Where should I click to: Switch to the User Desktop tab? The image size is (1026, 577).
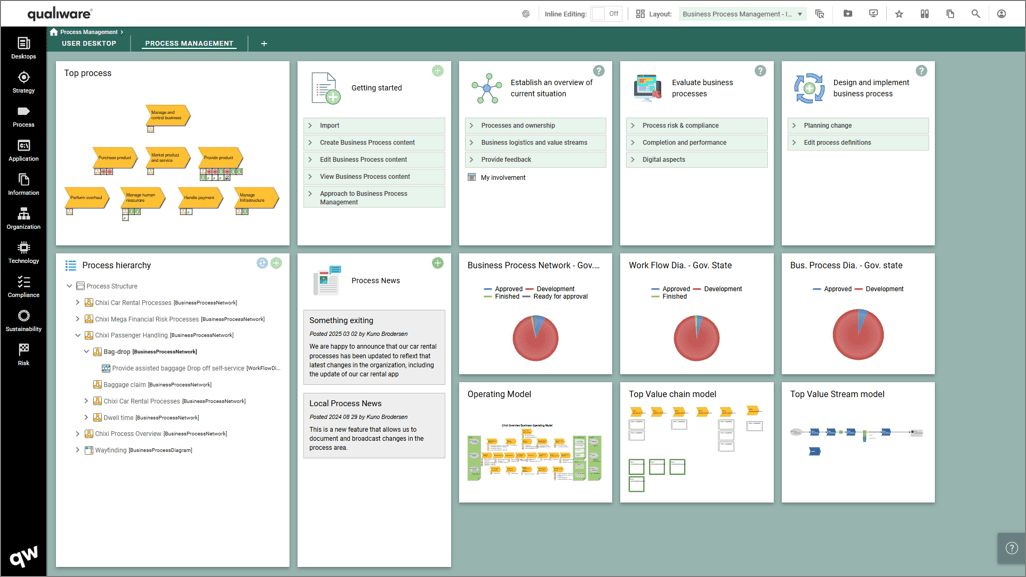[89, 44]
